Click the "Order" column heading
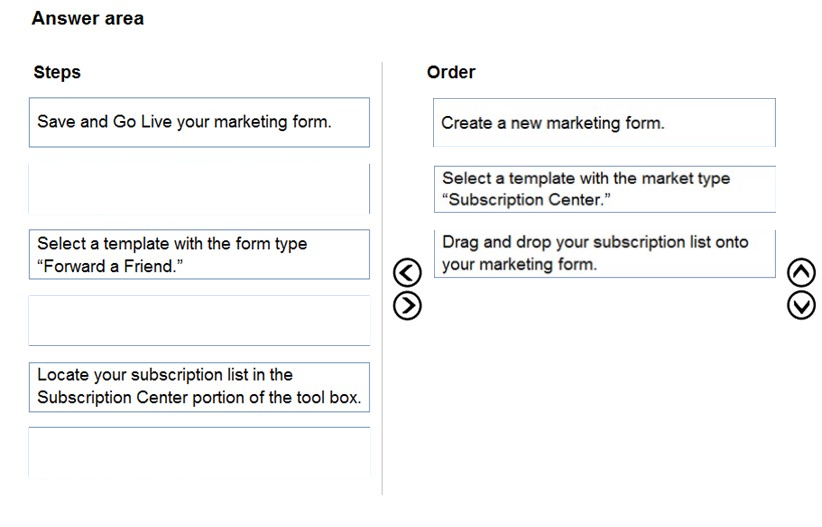Viewport: 822px width, 527px height. pos(451,72)
